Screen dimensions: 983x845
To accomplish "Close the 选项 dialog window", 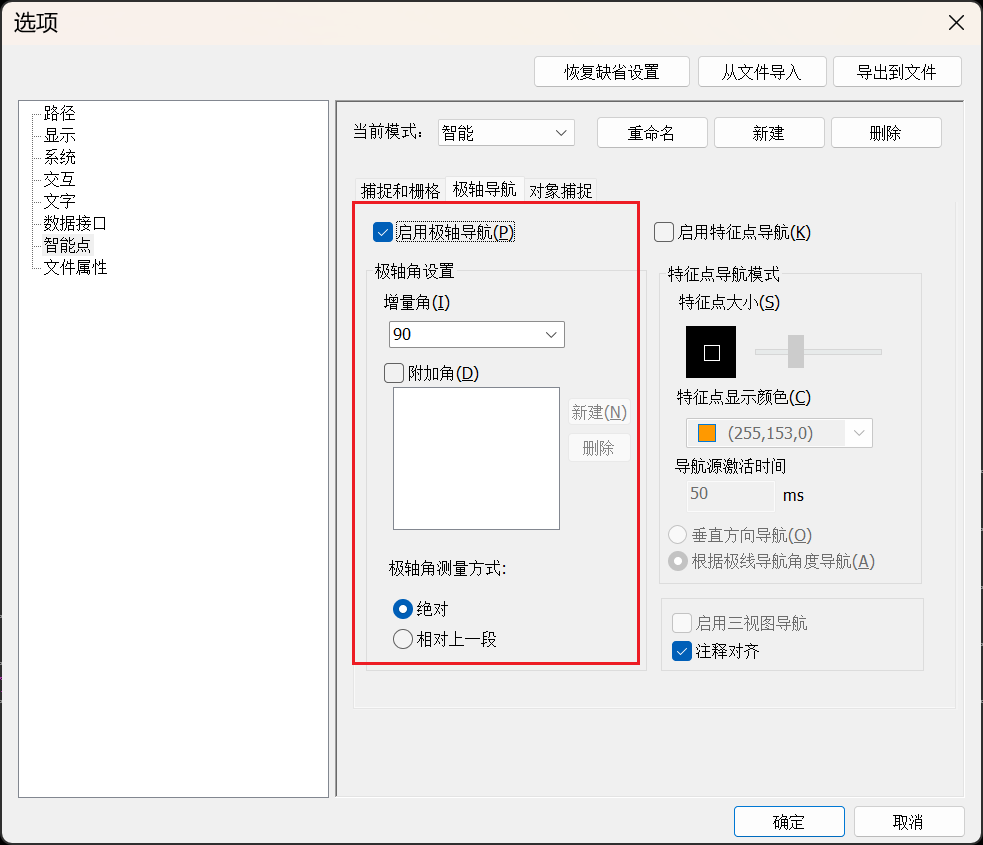I will [x=956, y=23].
